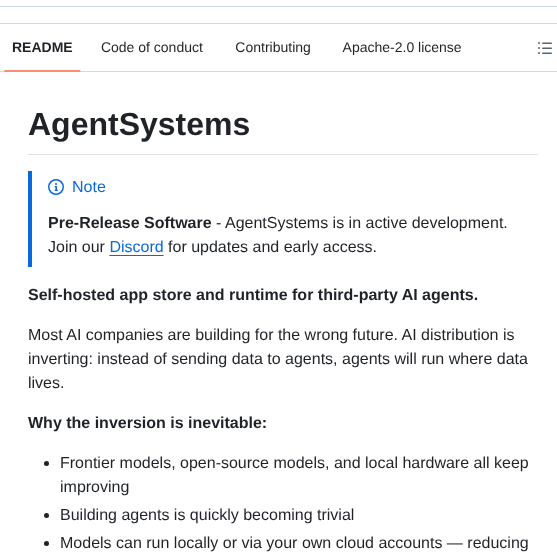
Task: Open the README outline list icon
Action: 545,48
